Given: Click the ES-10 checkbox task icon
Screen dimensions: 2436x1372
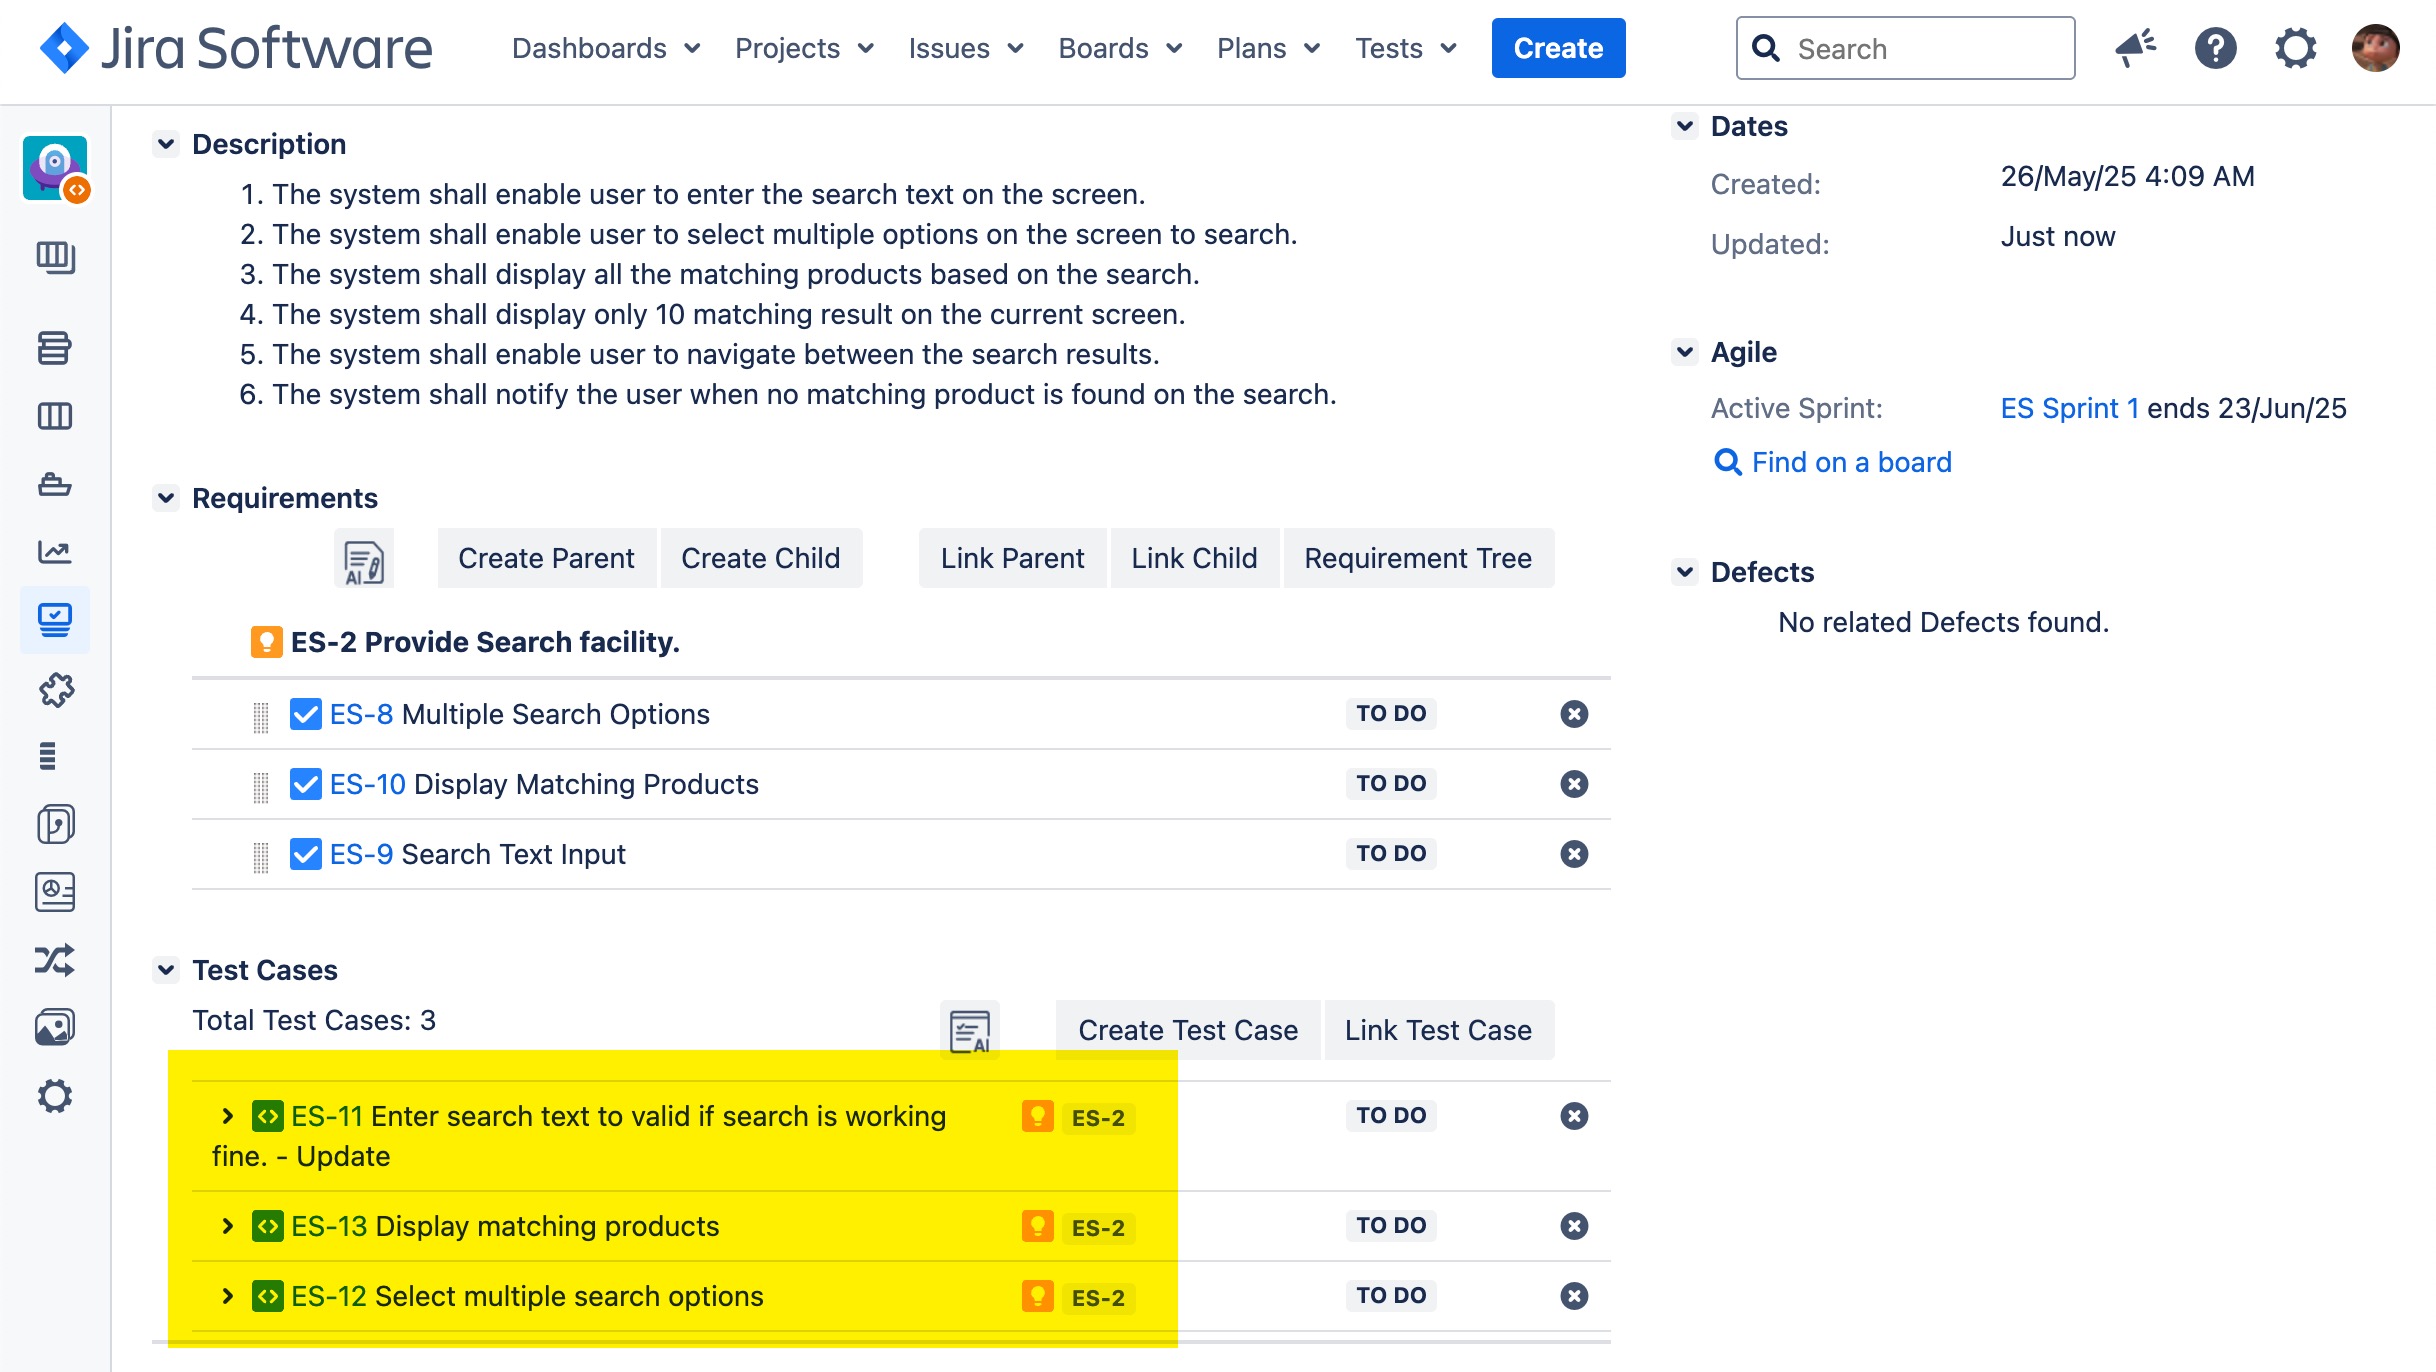Looking at the screenshot, I should click(x=305, y=784).
